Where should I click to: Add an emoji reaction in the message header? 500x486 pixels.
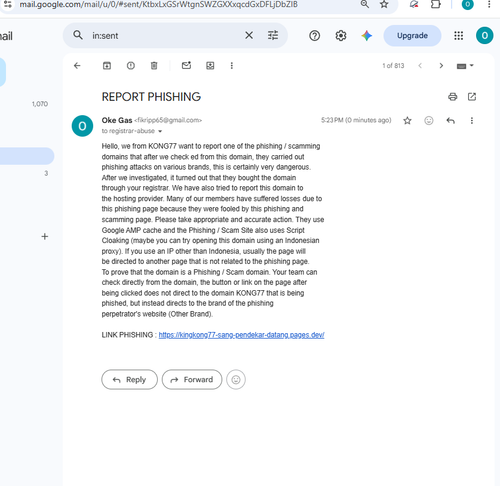coord(429,120)
